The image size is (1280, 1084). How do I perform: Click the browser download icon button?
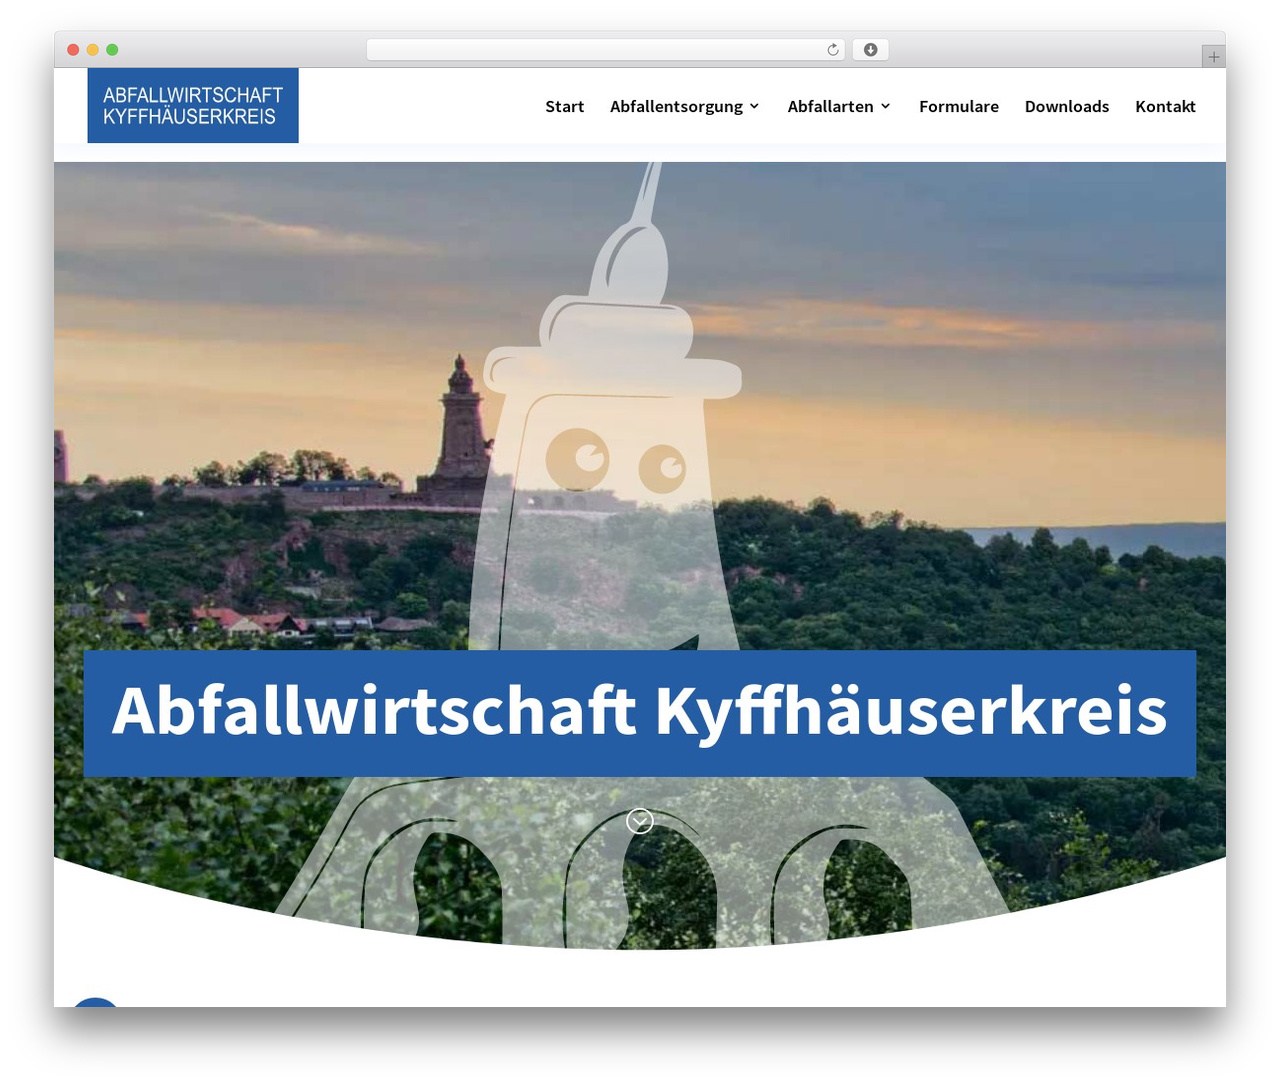871,50
